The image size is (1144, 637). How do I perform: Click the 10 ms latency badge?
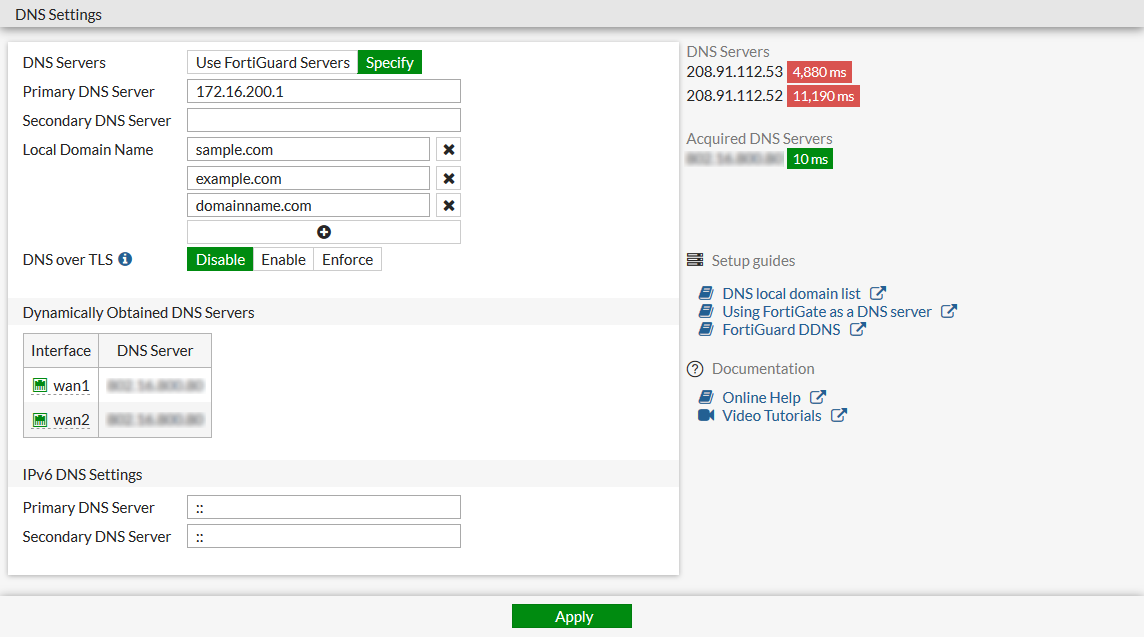point(810,159)
